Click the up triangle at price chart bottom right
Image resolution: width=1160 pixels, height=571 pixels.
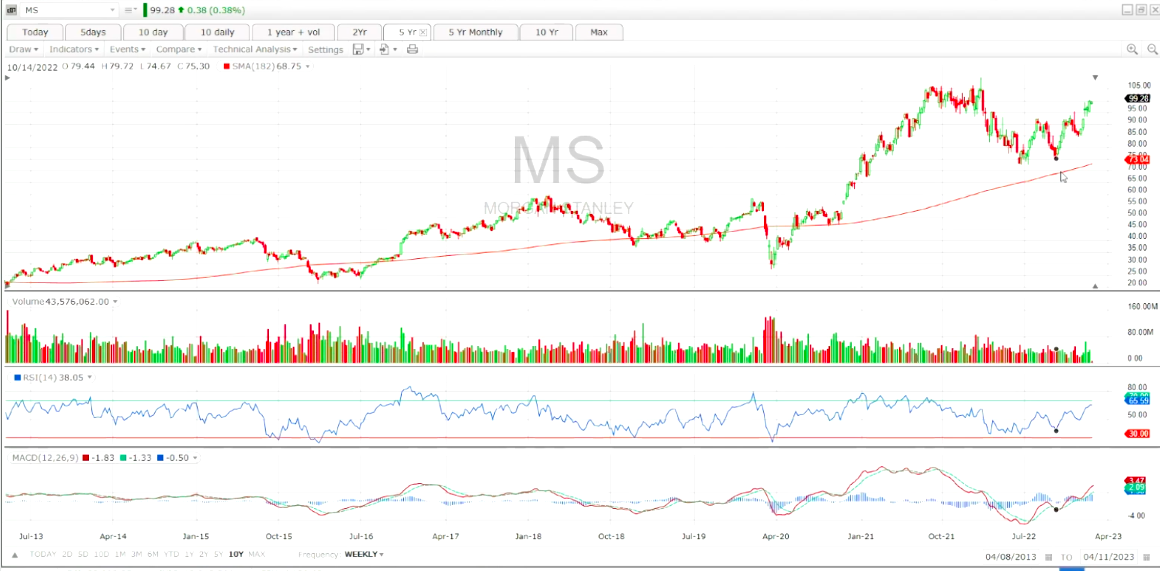1096,286
